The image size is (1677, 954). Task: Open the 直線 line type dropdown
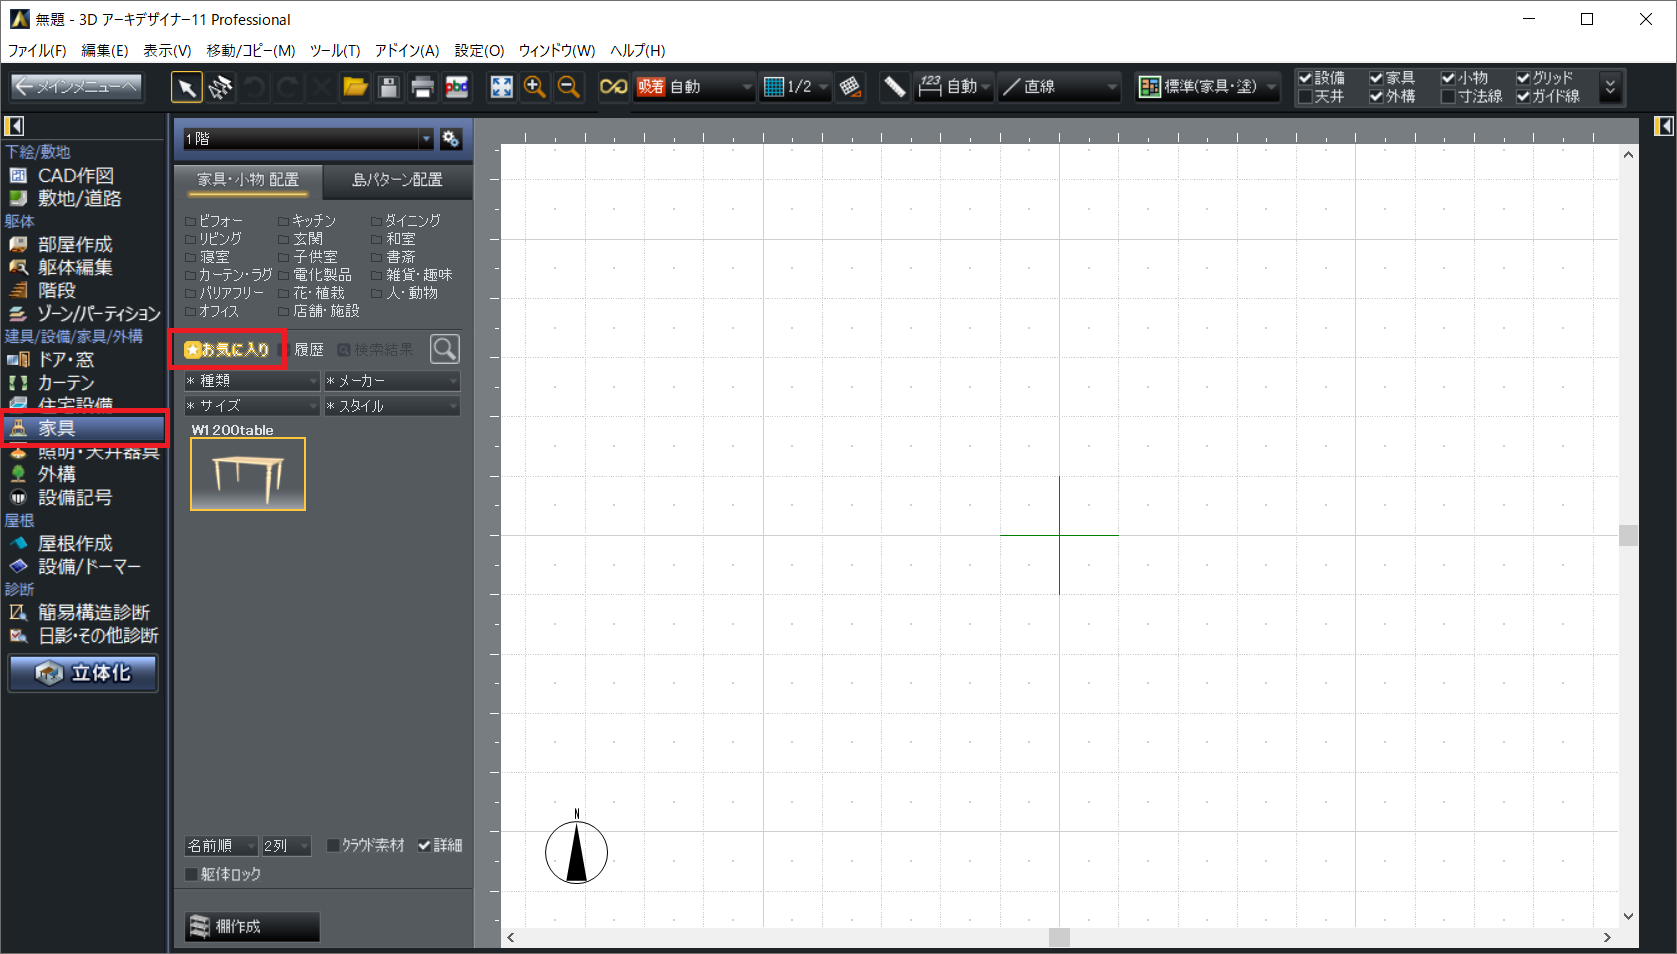coord(1060,88)
